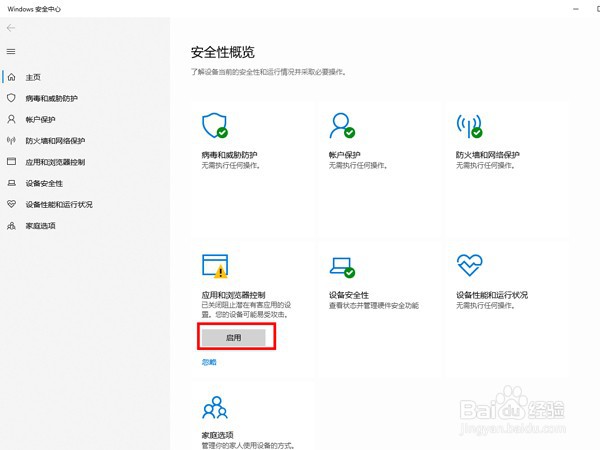The height and width of the screenshot is (450, 600).
Task: Click the shield icon in sidebar
Action: (11, 98)
